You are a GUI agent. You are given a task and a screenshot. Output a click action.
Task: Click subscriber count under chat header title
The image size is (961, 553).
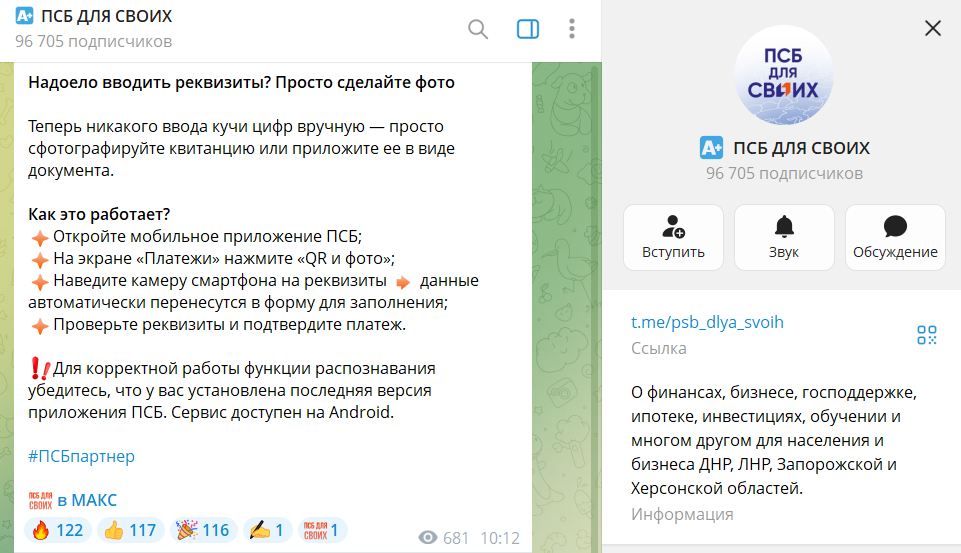pyautogui.click(x=94, y=41)
